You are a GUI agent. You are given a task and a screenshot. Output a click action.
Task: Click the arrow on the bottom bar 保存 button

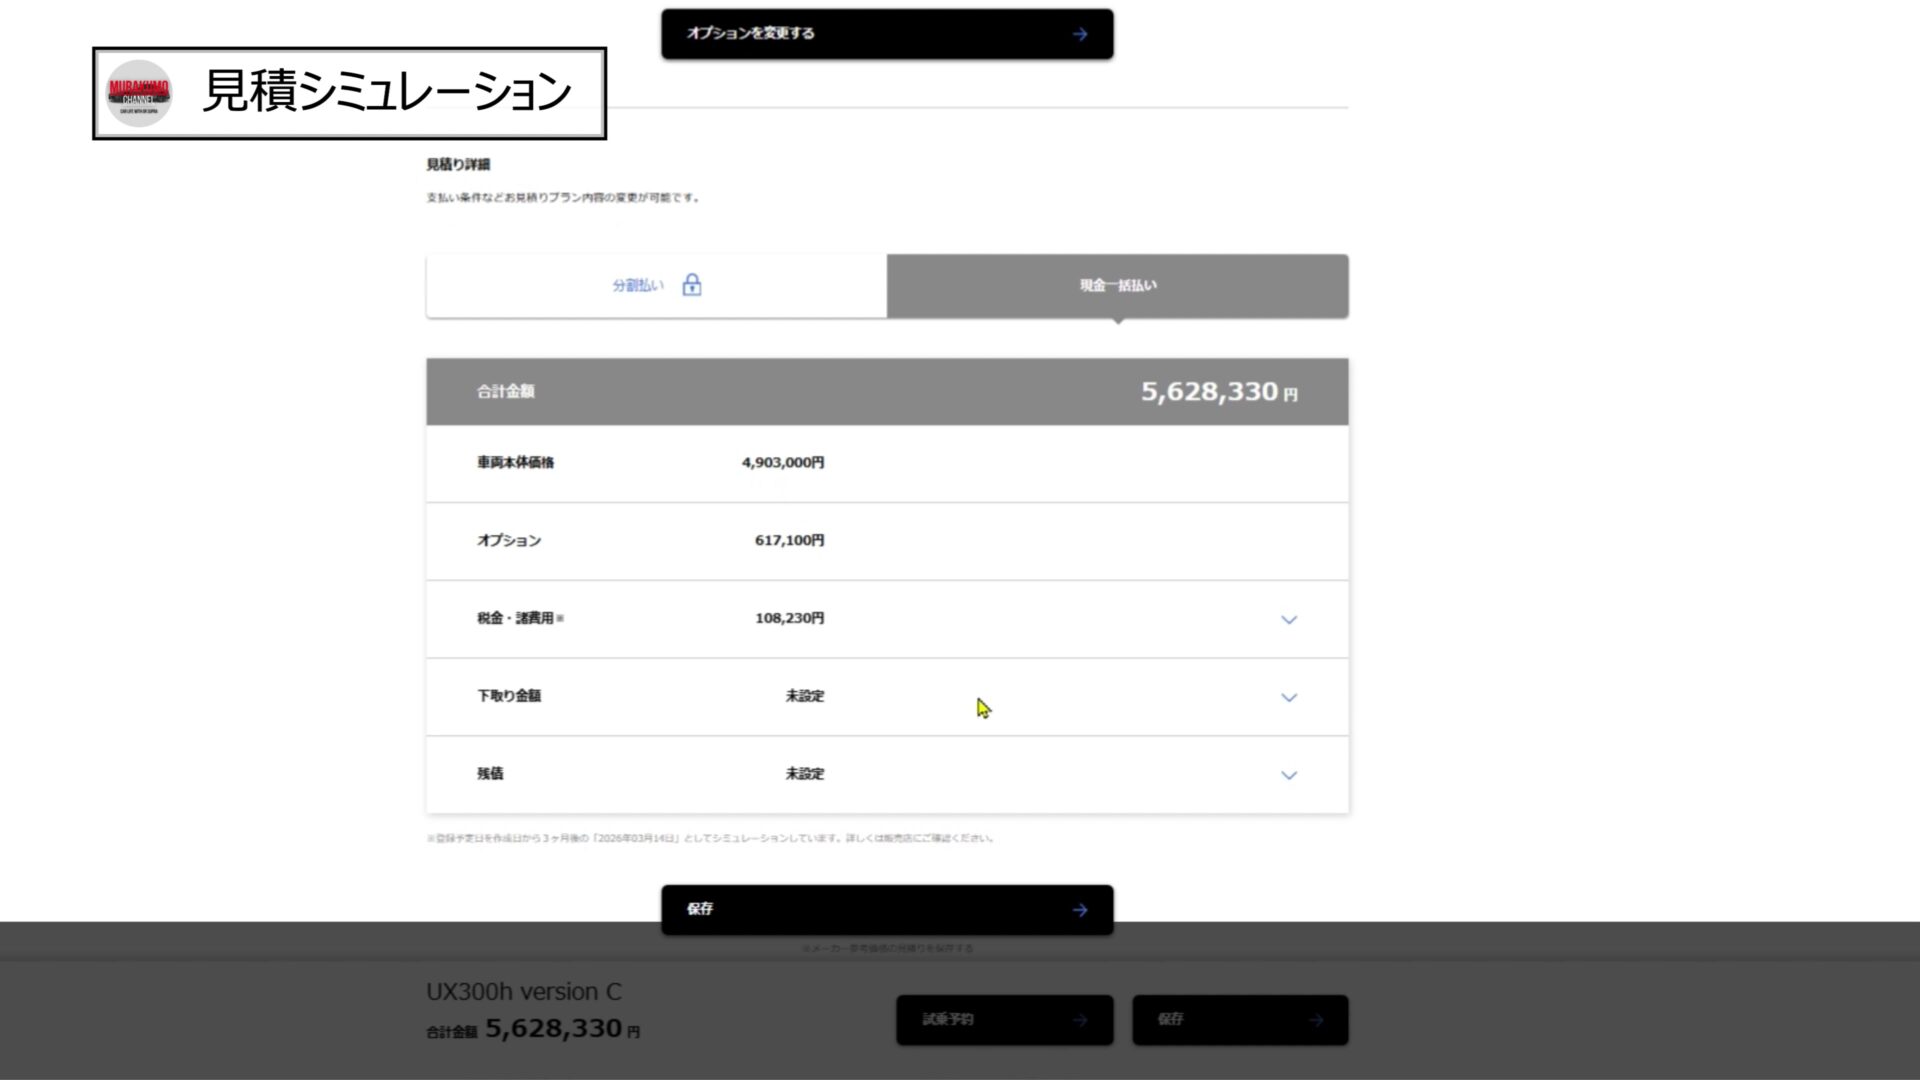point(1315,1020)
